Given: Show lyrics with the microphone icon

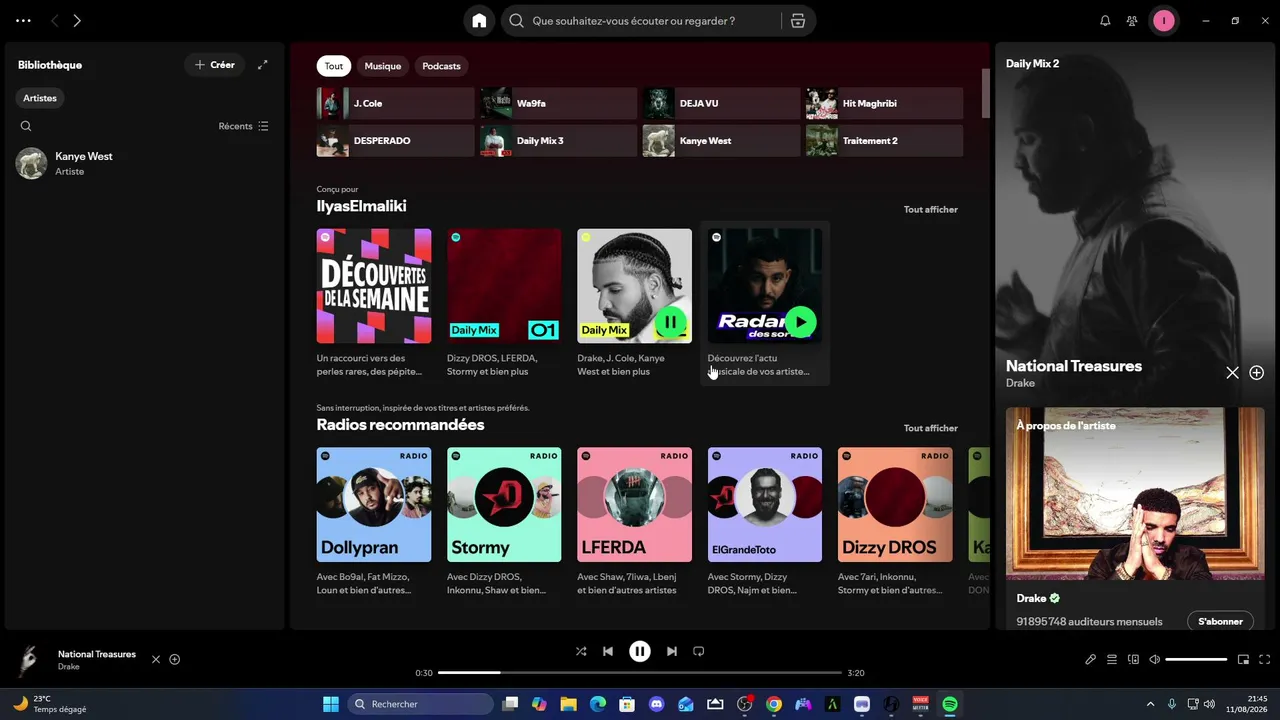Looking at the screenshot, I should coord(1091,660).
